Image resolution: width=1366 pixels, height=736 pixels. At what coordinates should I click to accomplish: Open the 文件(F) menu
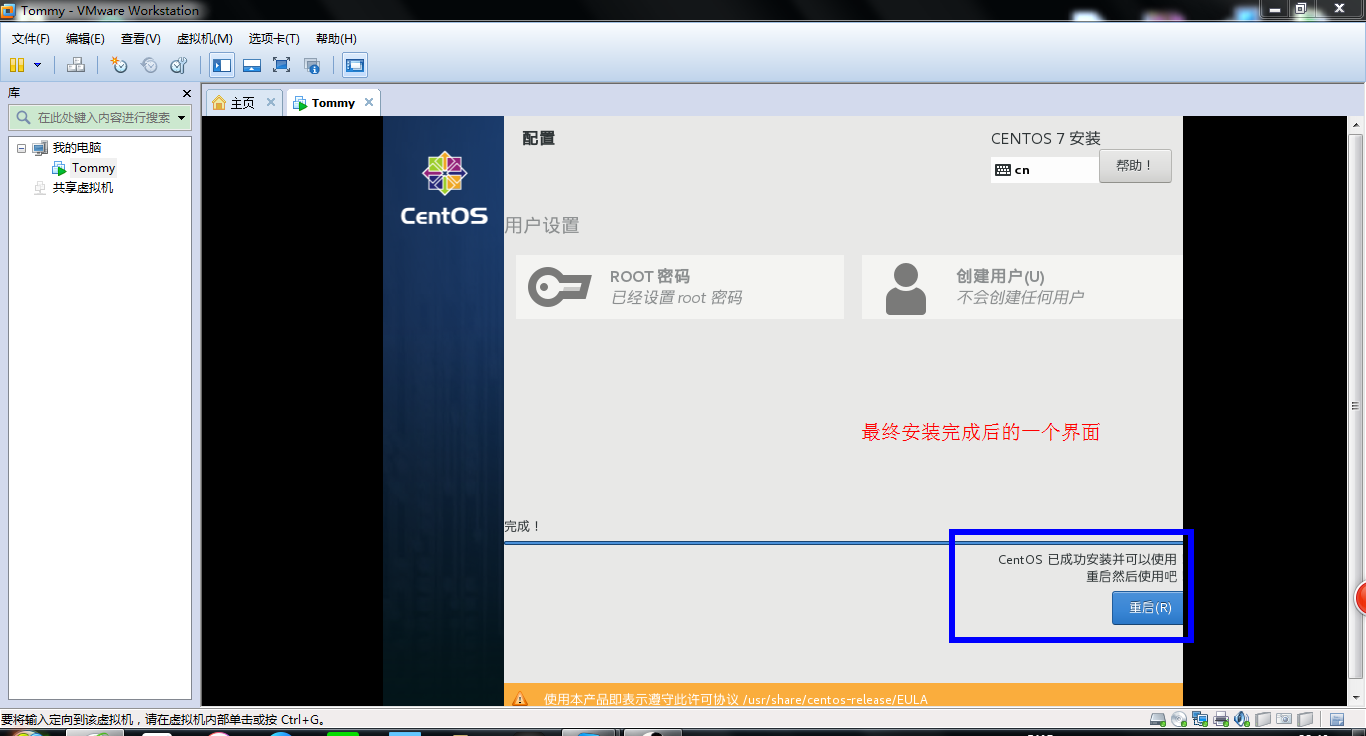pos(31,39)
